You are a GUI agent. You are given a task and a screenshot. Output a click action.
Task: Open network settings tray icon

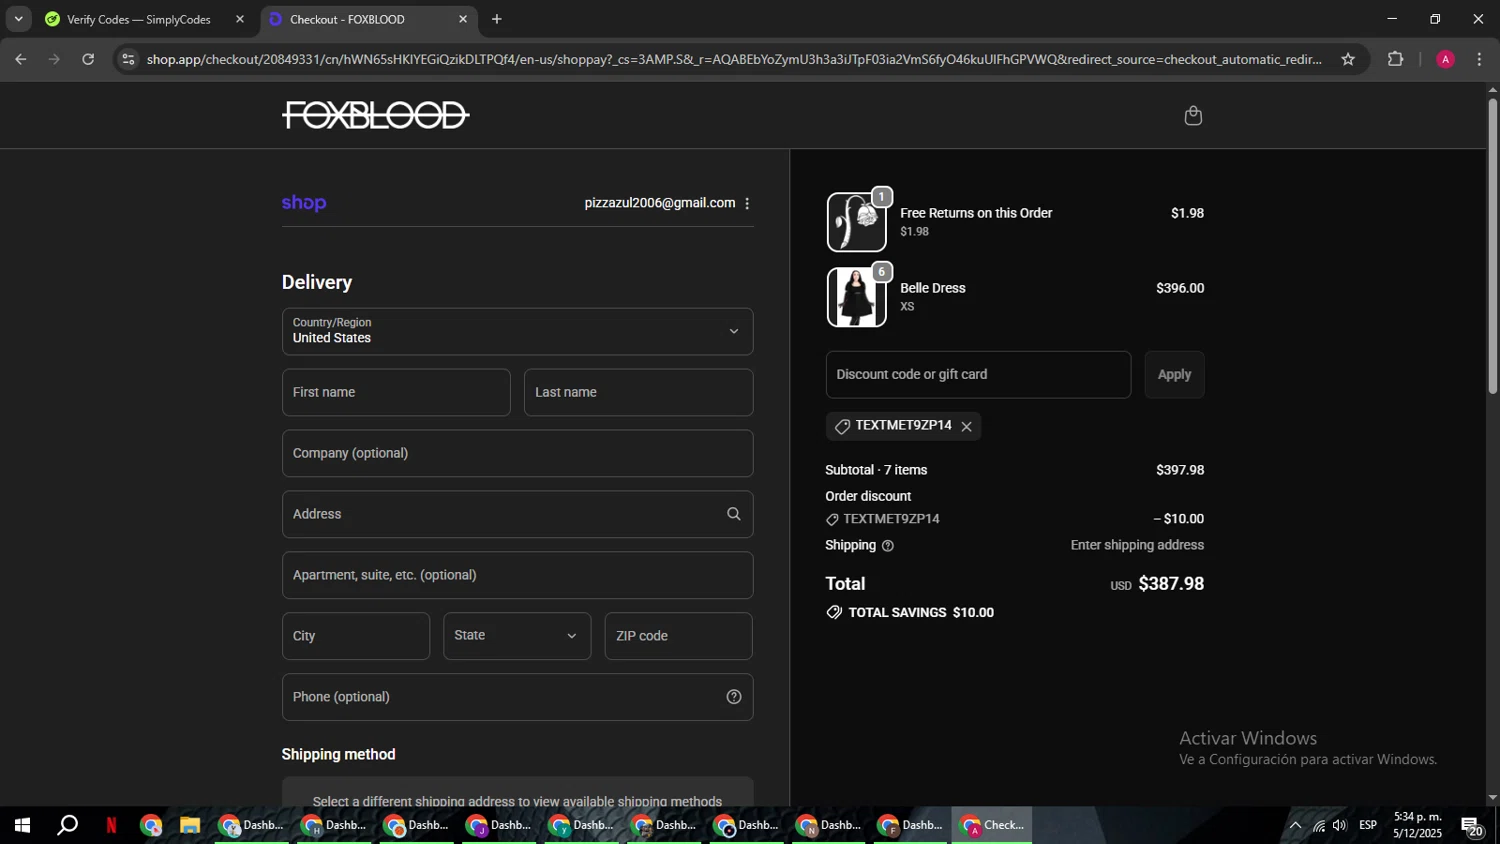(x=1318, y=825)
